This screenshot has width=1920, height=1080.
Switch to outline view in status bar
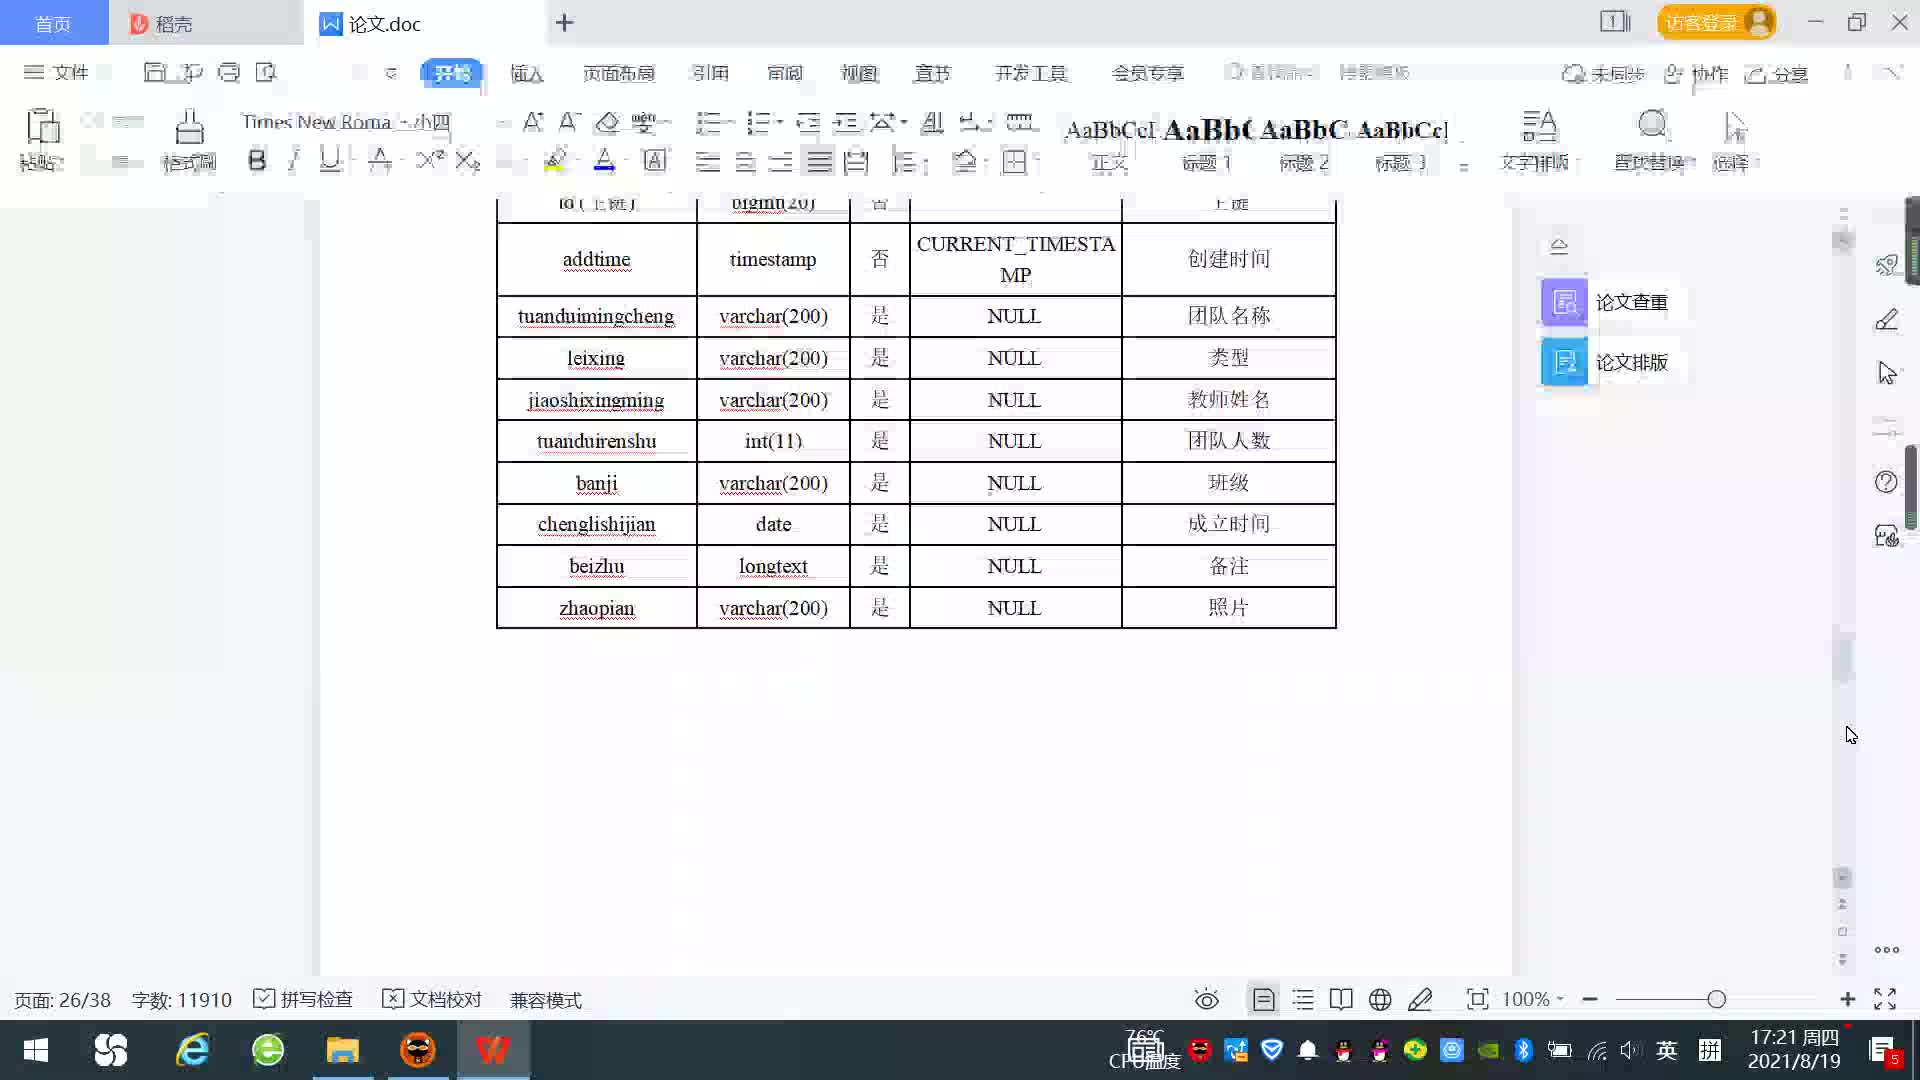click(x=1303, y=999)
